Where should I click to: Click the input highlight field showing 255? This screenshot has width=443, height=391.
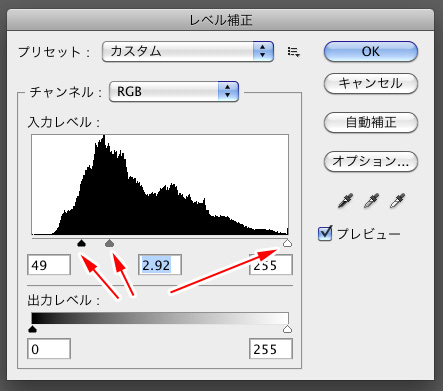pos(271,265)
